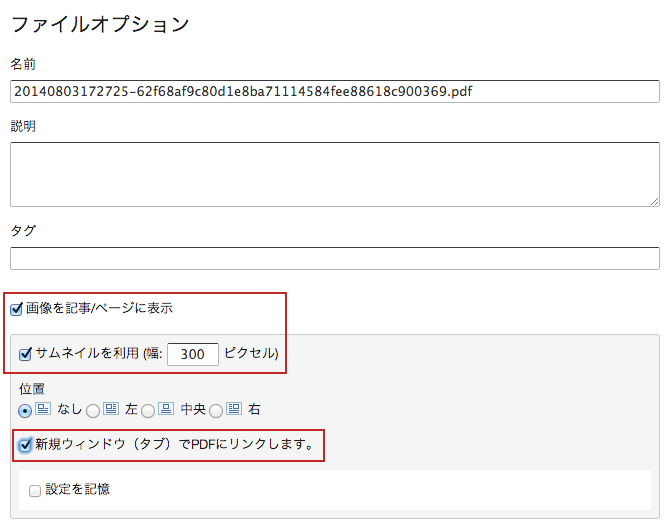Image resolution: width=670 pixels, height=530 pixels.
Task: Click the ファイルオプション heading
Action: (100, 24)
